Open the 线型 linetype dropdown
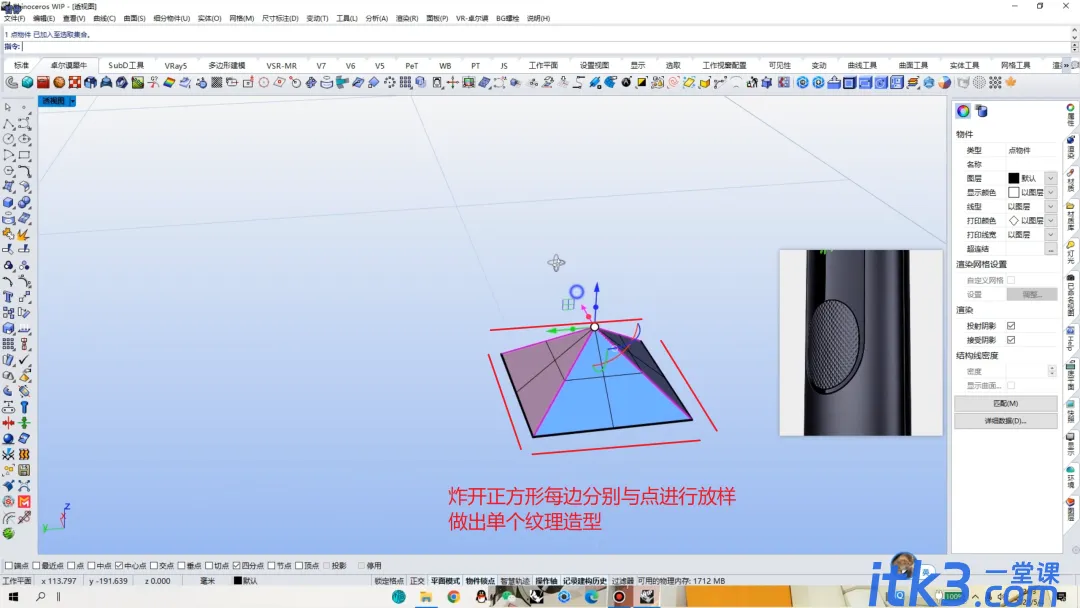The width and height of the screenshot is (1080, 608). tap(1050, 207)
